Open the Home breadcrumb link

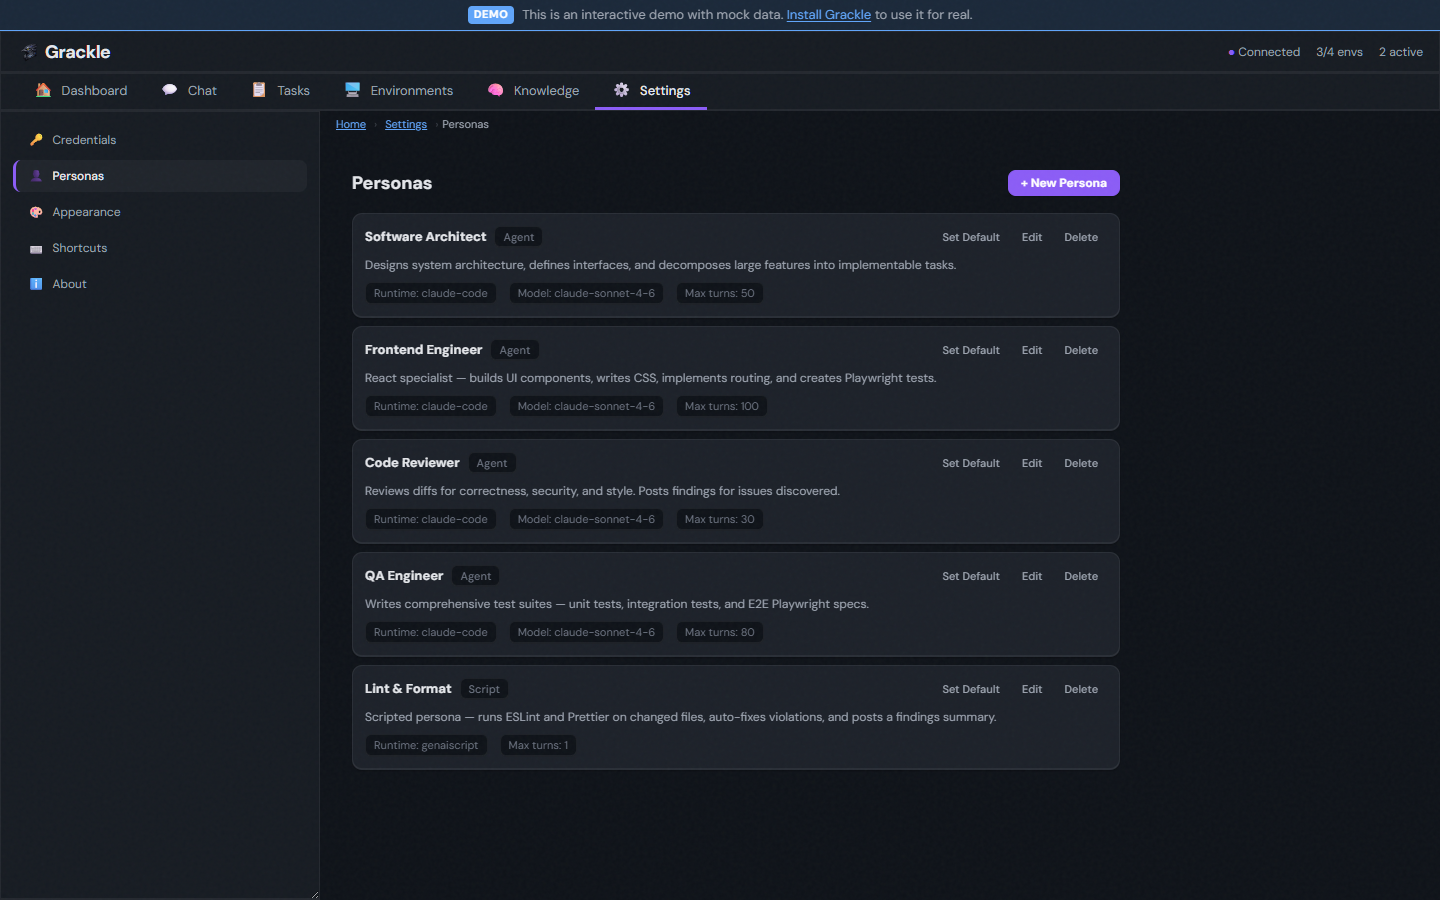tap(350, 124)
